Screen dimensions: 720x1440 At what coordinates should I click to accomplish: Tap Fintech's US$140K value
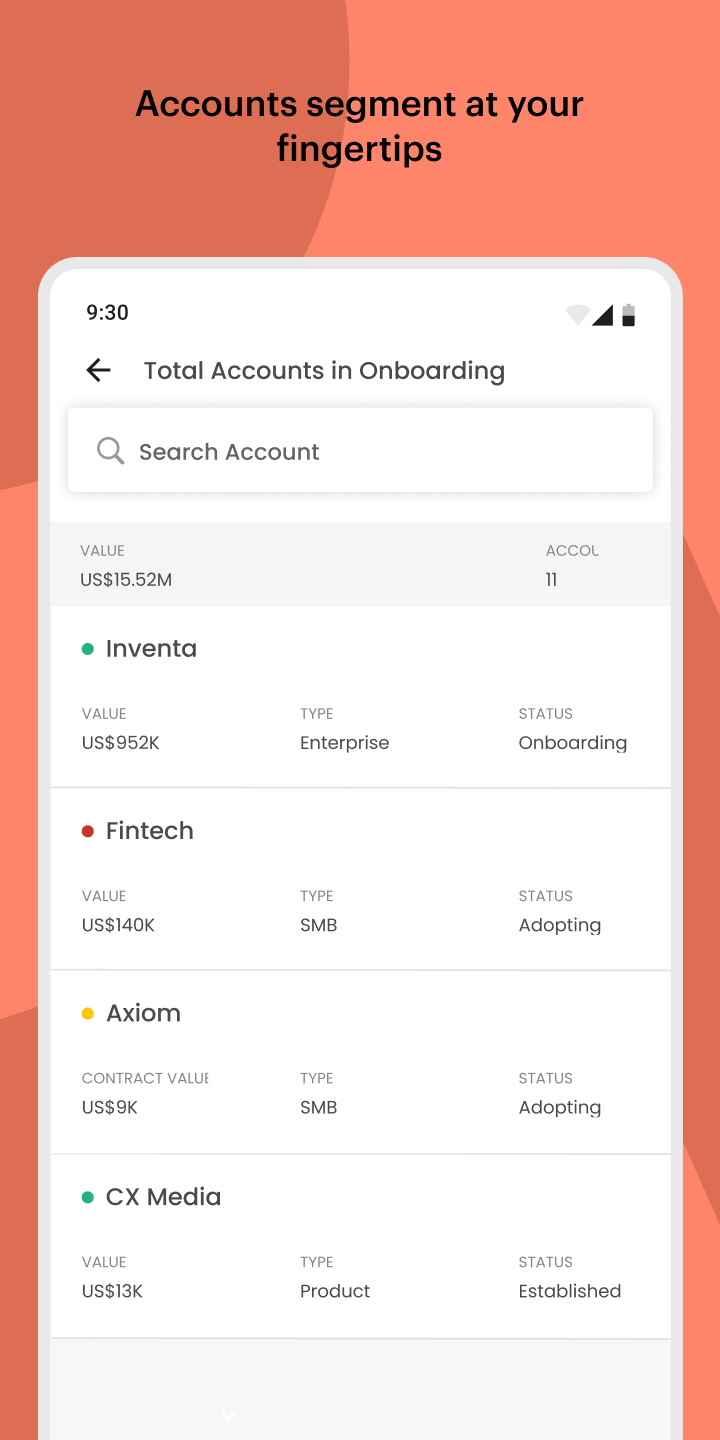click(x=118, y=925)
